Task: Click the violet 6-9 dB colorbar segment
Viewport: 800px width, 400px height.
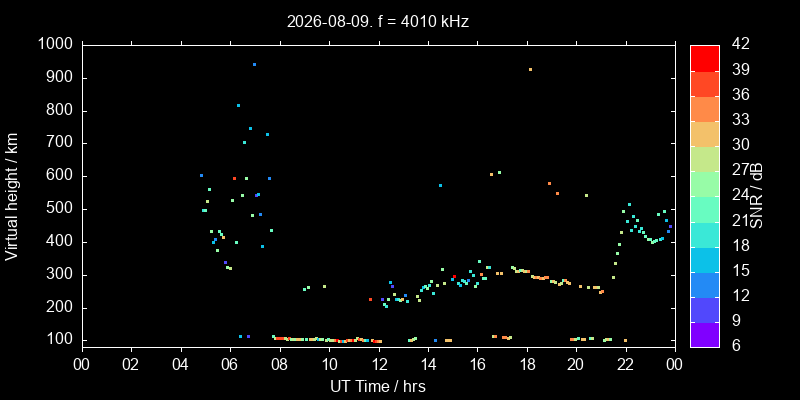Action: [705, 335]
